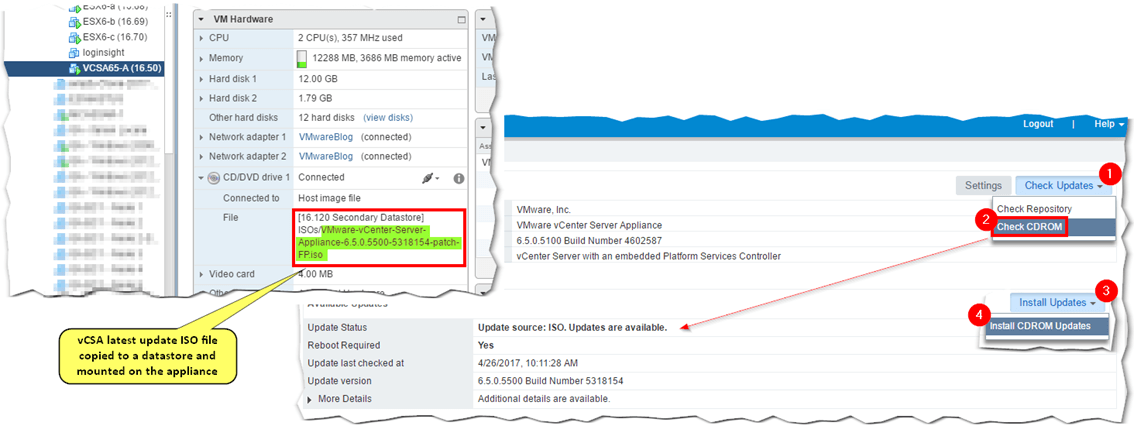
Task: Open VMwareBlog network for adapter 2
Action: 325,156
